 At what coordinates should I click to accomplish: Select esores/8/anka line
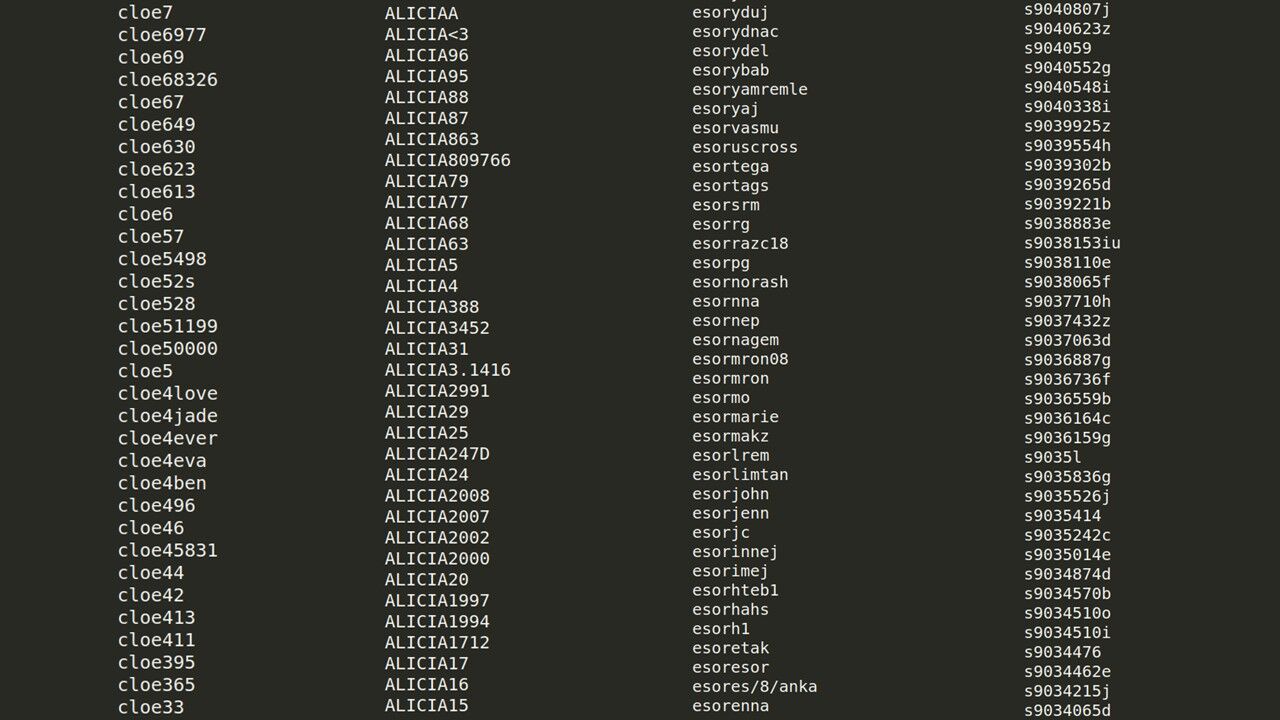(x=755, y=686)
